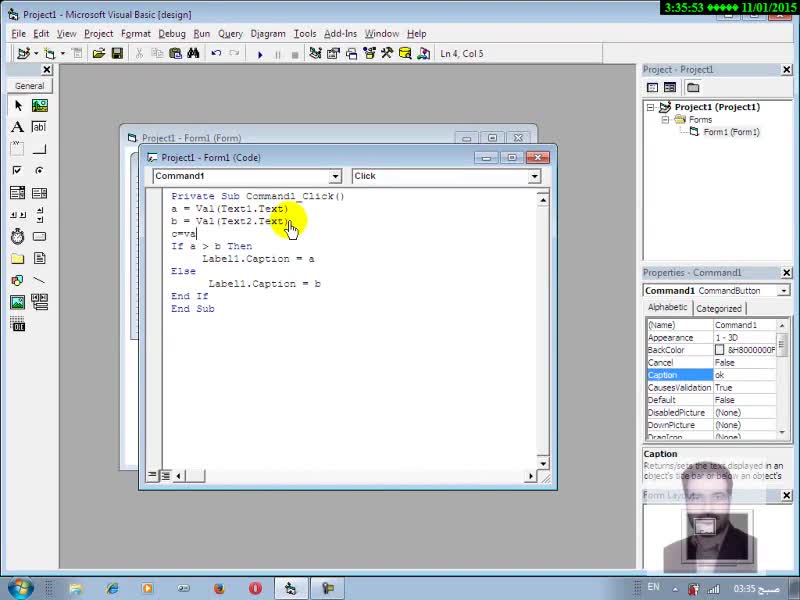This screenshot has height=600, width=800.
Task: Click the Toolbox hammer-and-wrench toolbar icon
Action: pyautogui.click(x=387, y=53)
